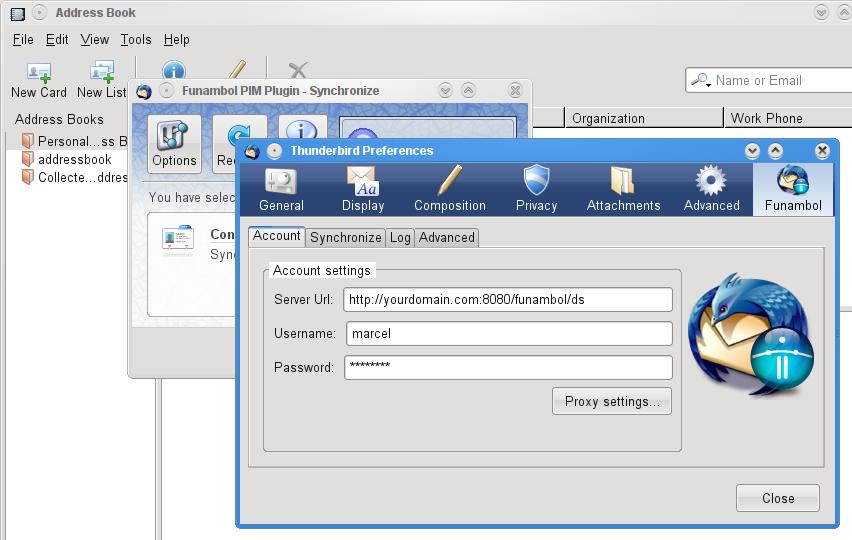Select the addressbook entry in Address Books

coord(74,159)
